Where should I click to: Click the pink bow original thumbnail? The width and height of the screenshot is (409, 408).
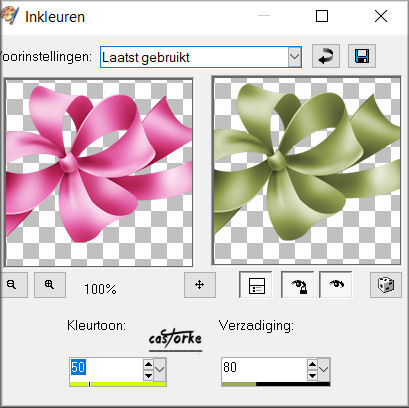click(x=99, y=172)
